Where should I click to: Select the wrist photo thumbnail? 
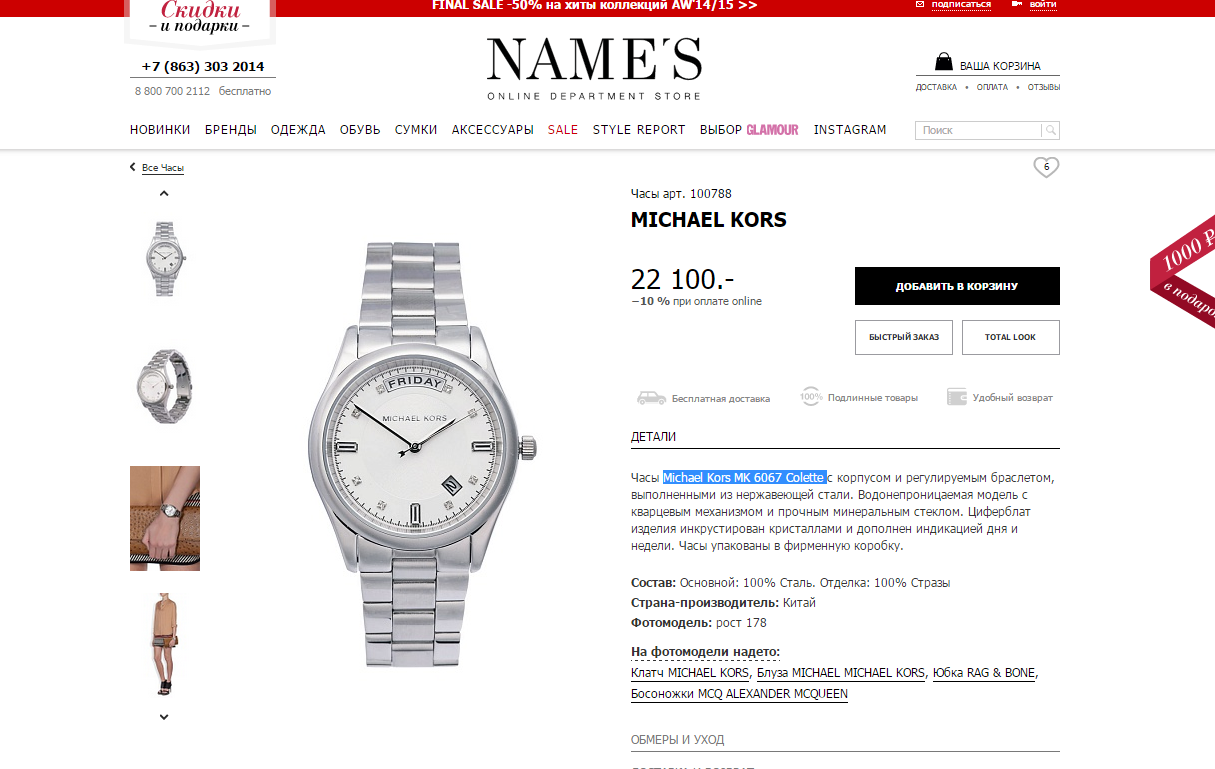(x=165, y=518)
